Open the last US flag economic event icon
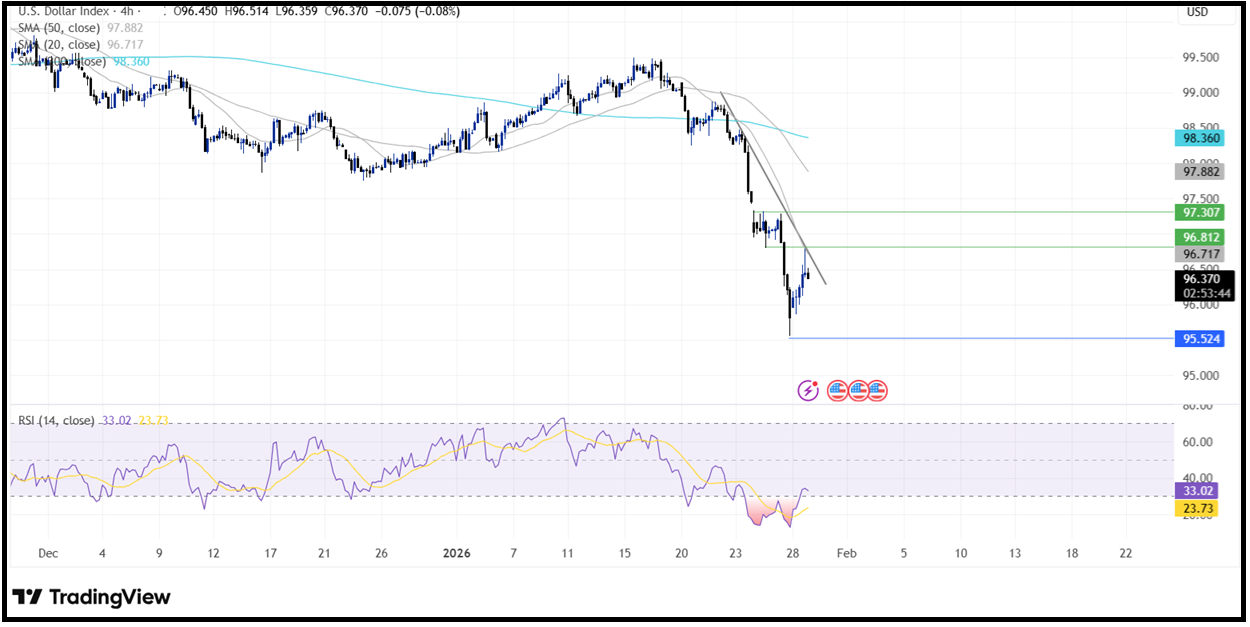 [x=876, y=391]
